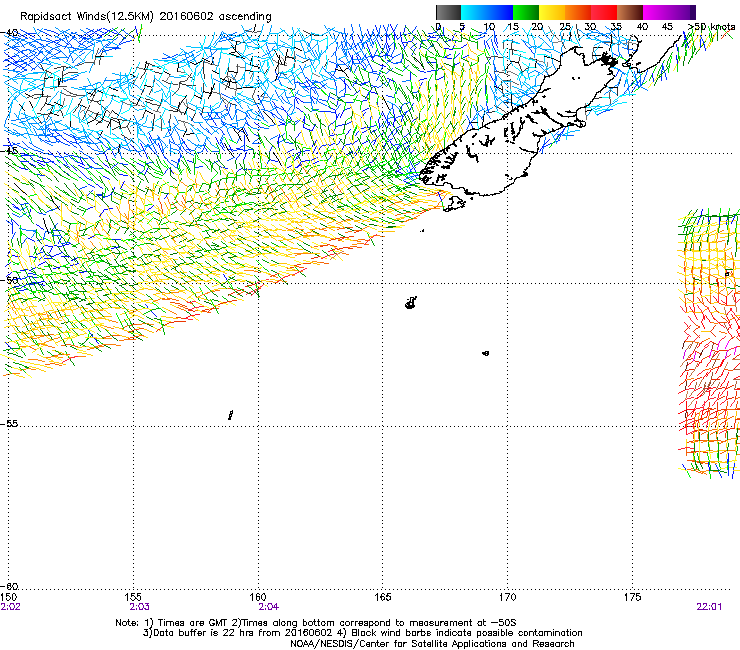Click the purple "22:01" time label
This screenshot has width=740, height=650.
[709, 607]
